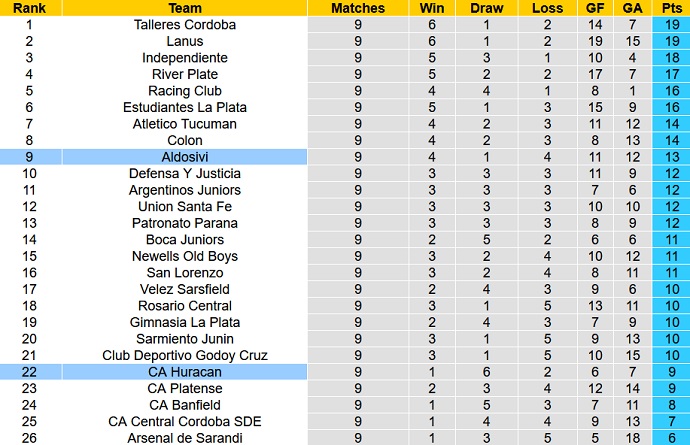690x445 pixels.
Task: Click Talleres Cordoba's points cell showing 19
Action: (x=670, y=25)
